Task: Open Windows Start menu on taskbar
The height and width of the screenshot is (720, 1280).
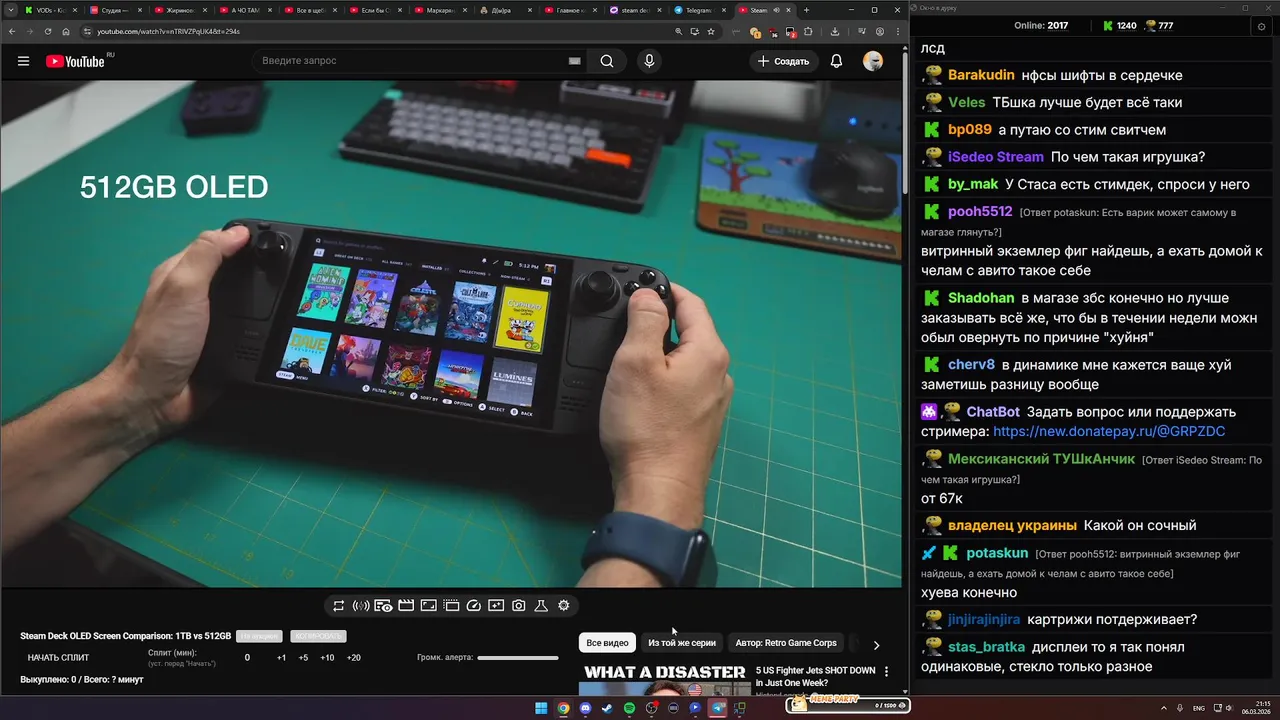Action: pos(541,708)
